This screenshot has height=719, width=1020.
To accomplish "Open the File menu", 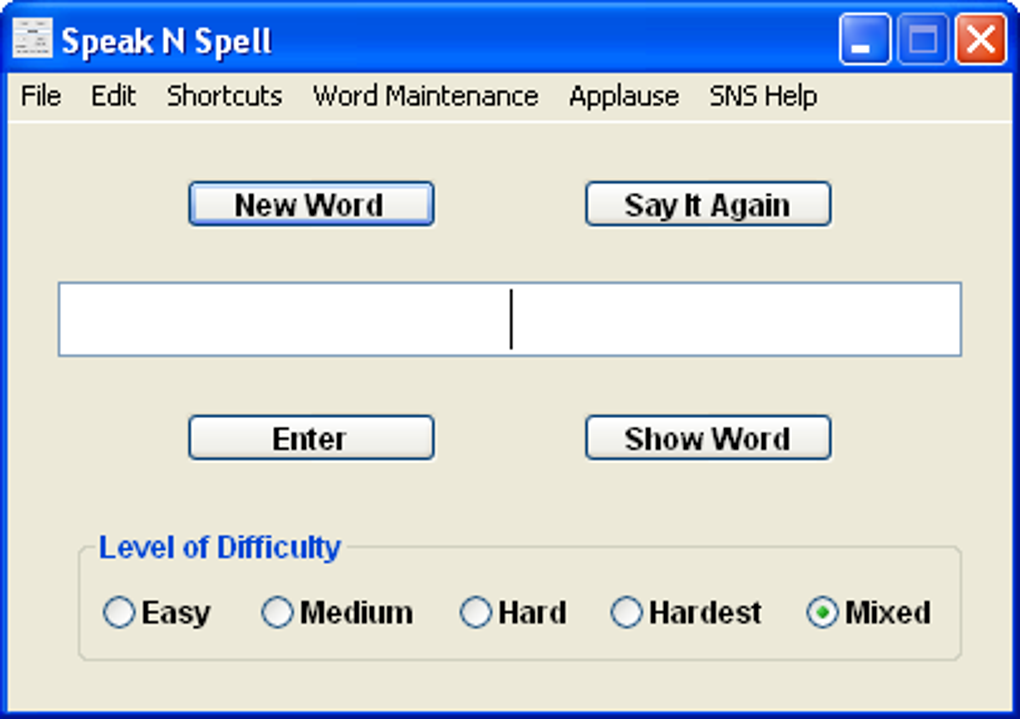I will 41,96.
